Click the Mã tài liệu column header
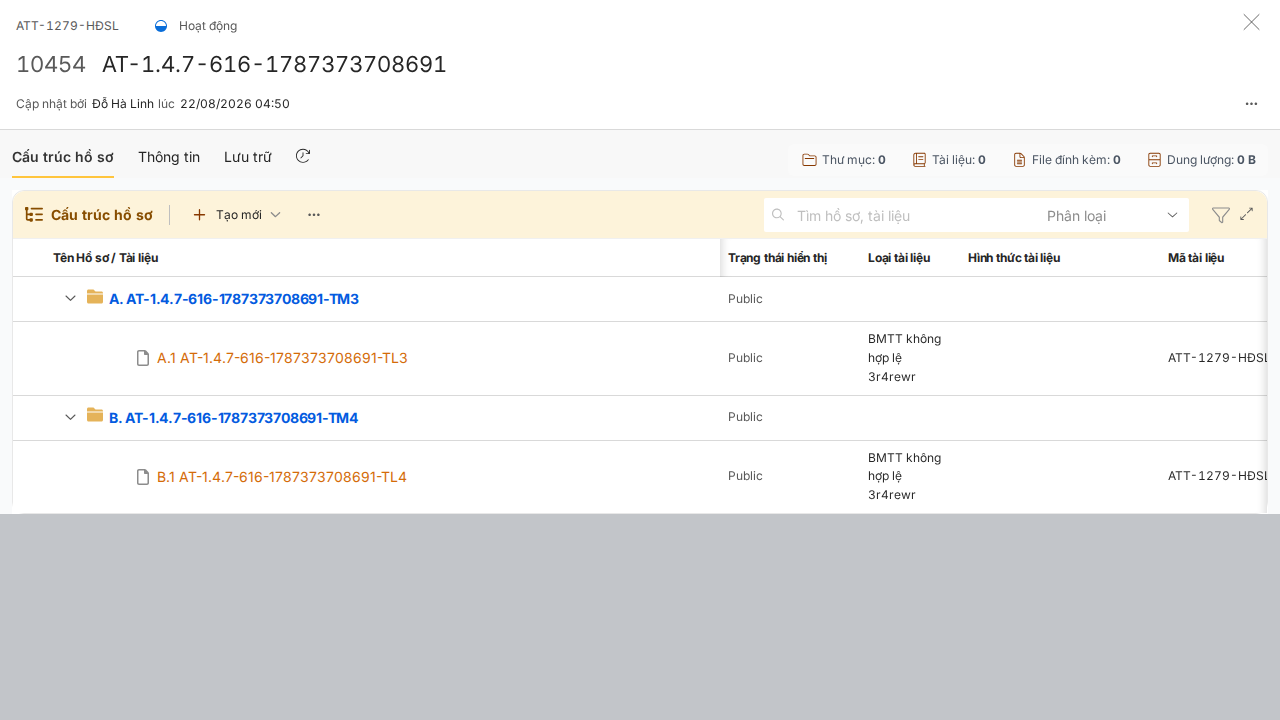The width and height of the screenshot is (1280, 720). pos(1196,258)
